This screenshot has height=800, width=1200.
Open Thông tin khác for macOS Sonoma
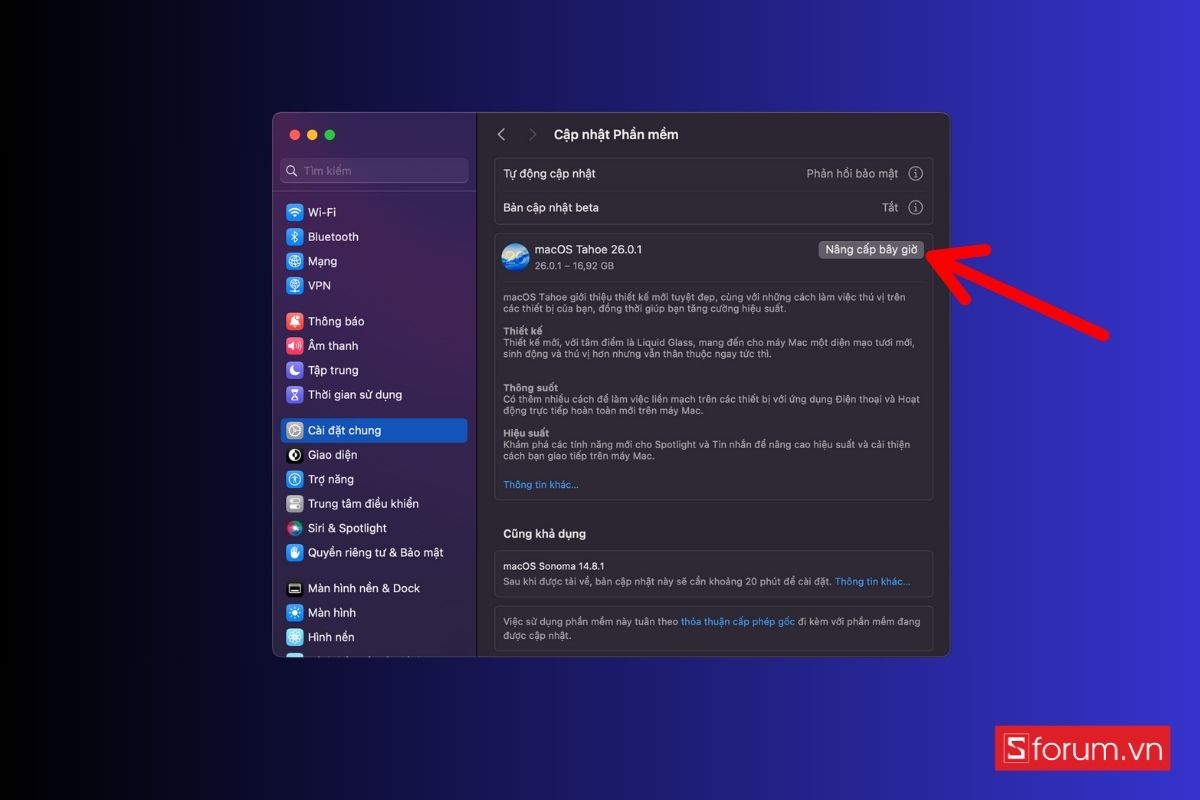872,582
